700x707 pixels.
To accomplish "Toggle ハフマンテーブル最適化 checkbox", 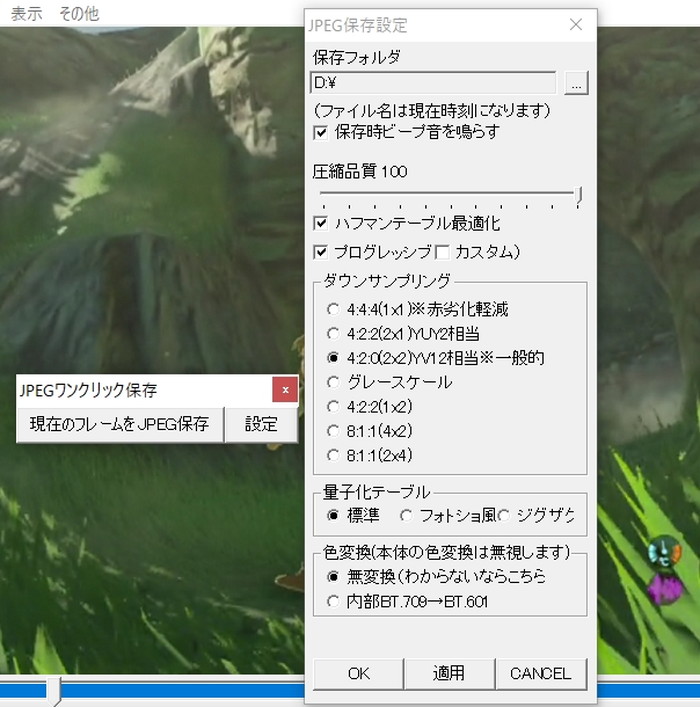I will click(406, 224).
